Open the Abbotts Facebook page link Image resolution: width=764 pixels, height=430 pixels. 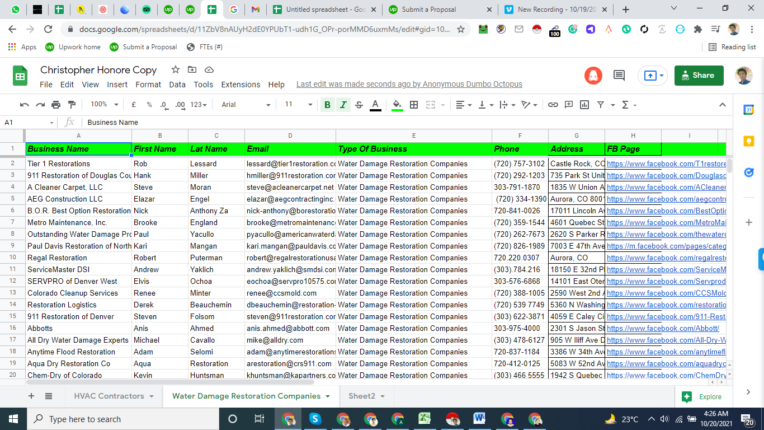coord(663,328)
